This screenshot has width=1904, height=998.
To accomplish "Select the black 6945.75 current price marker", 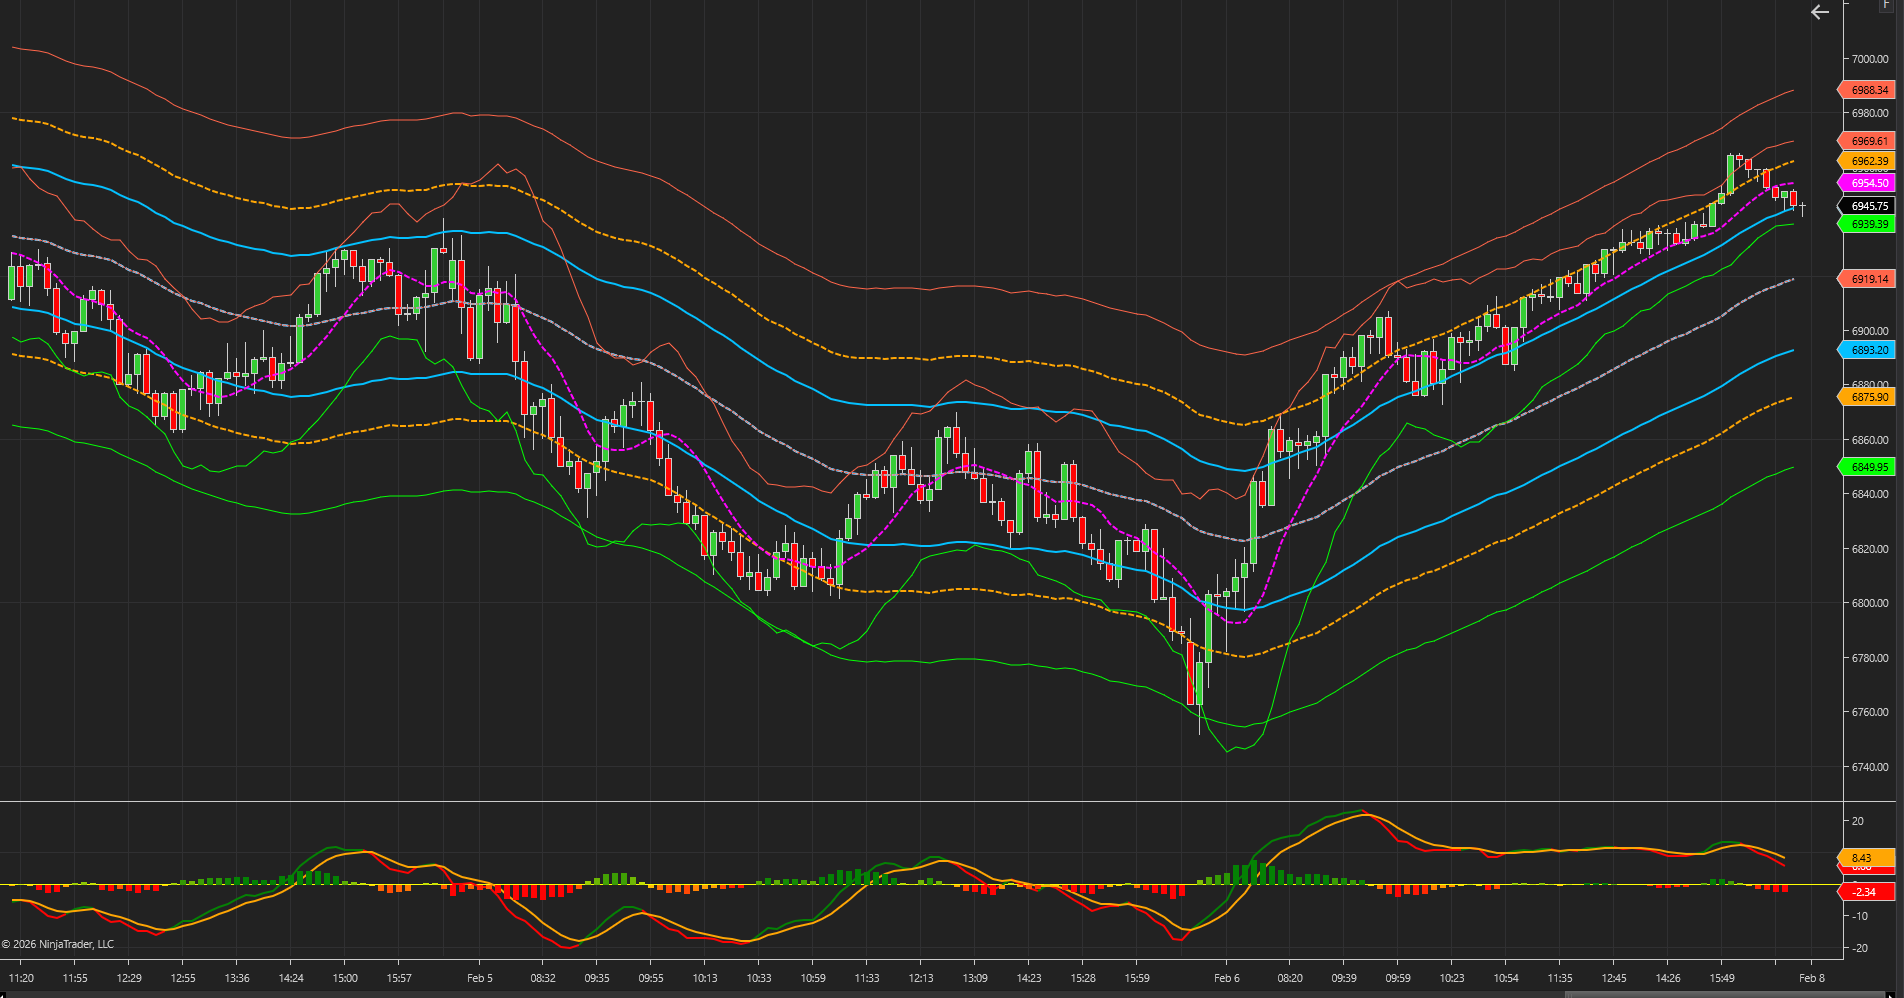I will [1868, 206].
